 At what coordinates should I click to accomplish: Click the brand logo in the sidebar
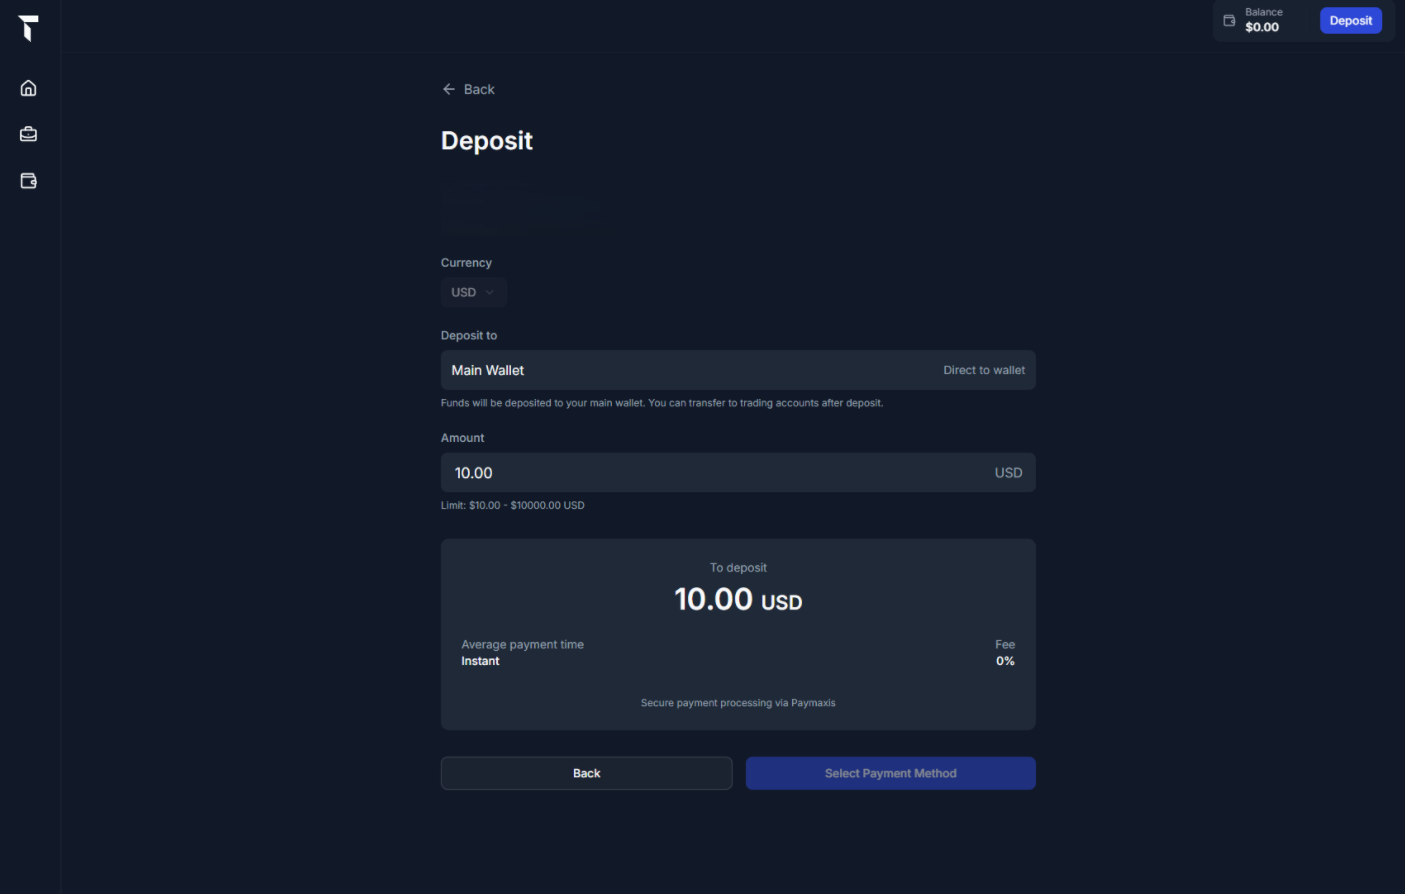(29, 28)
